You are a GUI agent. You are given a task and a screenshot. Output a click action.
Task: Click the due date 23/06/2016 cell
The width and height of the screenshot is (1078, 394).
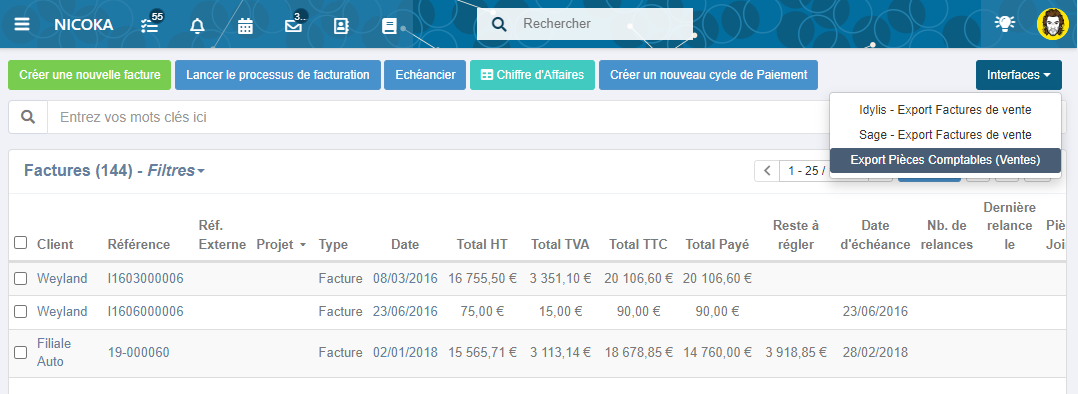click(875, 311)
